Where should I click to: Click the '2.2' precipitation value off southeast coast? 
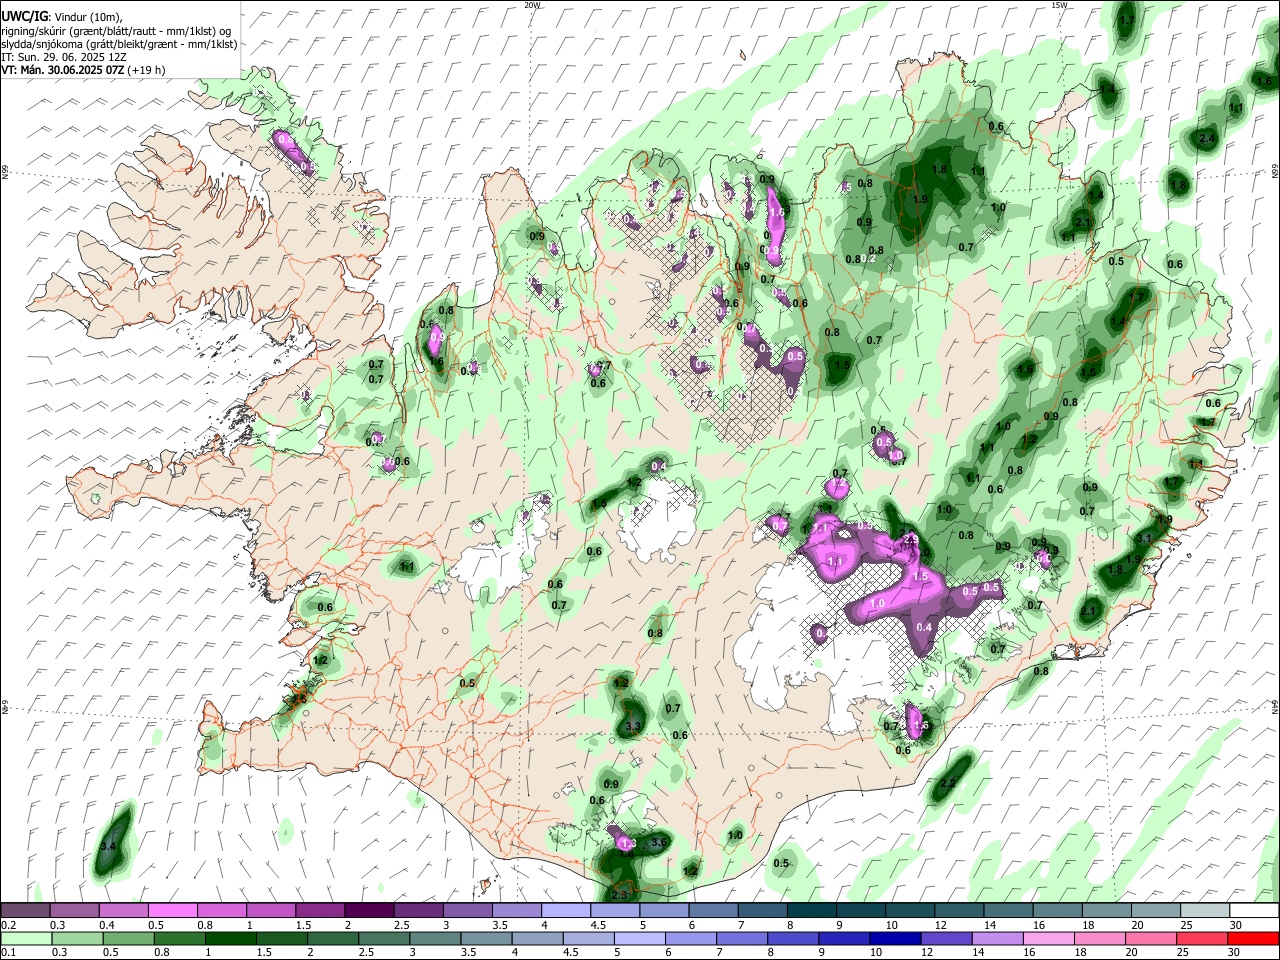coord(949,783)
